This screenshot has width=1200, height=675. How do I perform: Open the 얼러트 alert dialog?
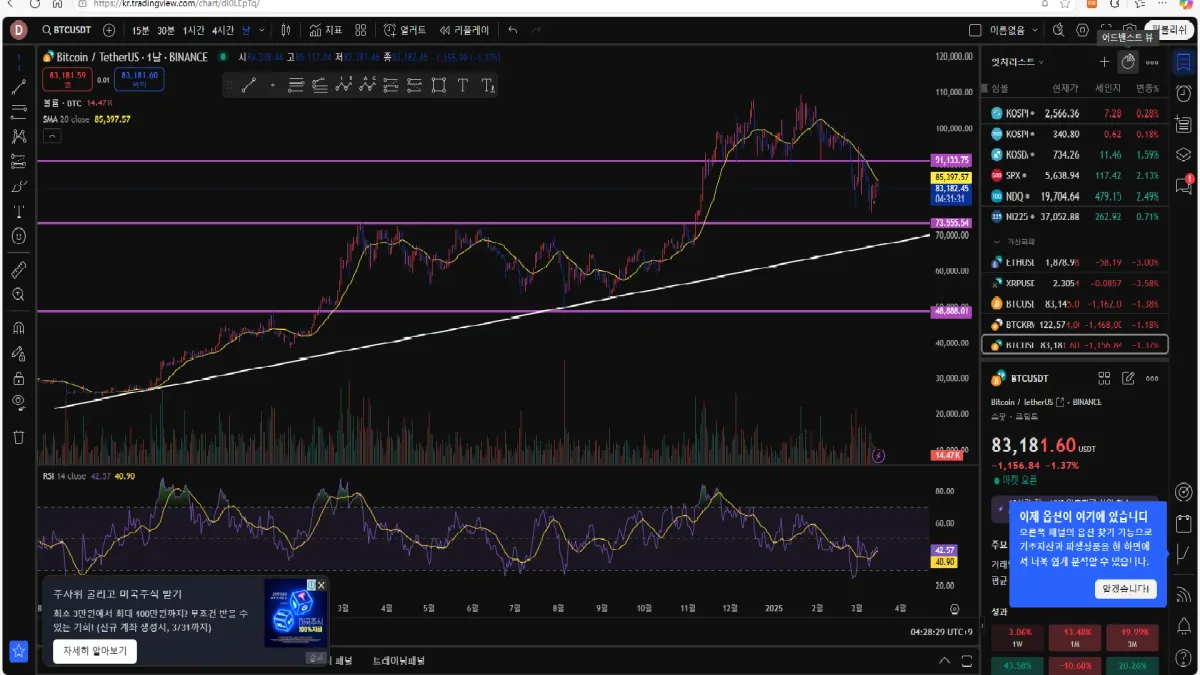coord(405,30)
